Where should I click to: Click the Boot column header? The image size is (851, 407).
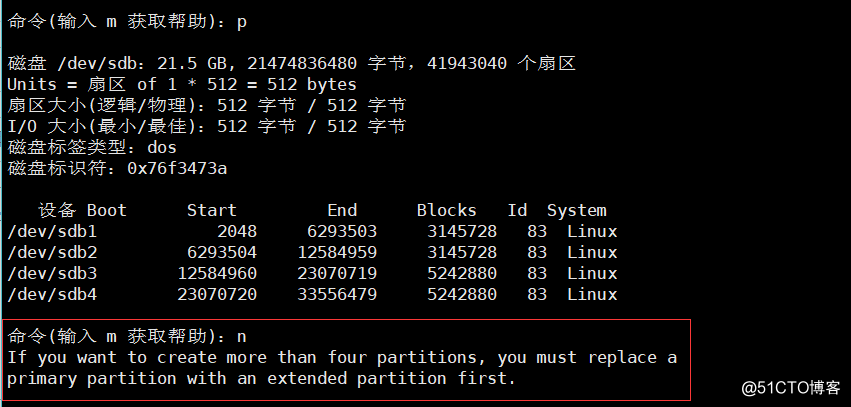107,211
